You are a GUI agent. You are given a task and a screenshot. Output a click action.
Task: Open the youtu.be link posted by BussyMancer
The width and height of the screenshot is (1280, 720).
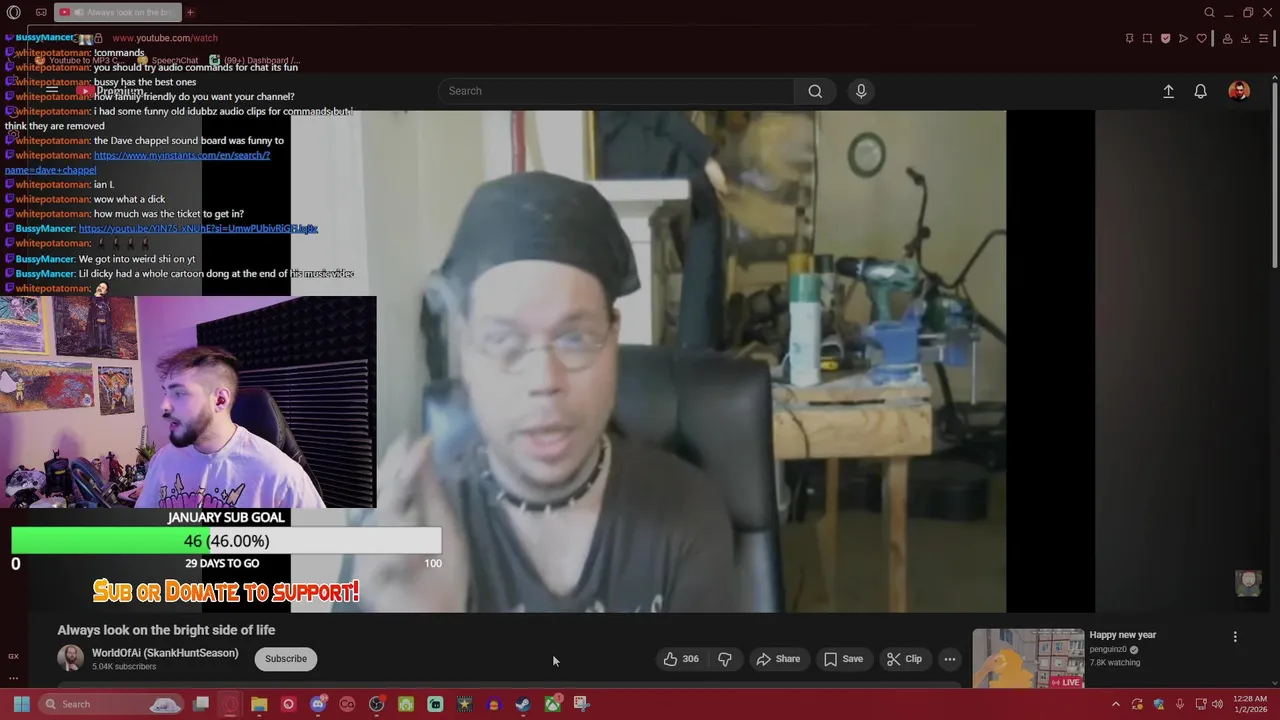point(198,228)
